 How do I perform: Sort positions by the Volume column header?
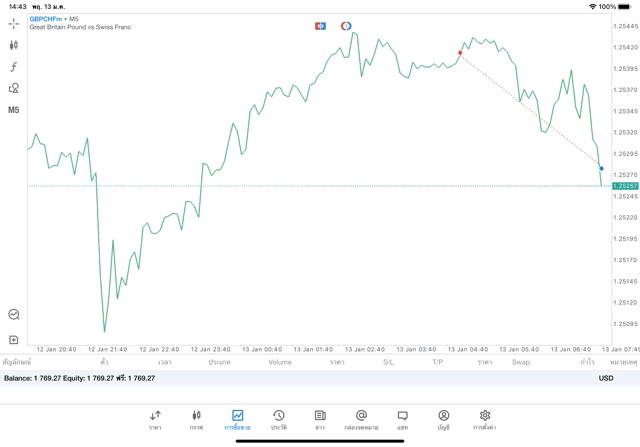tap(280, 362)
